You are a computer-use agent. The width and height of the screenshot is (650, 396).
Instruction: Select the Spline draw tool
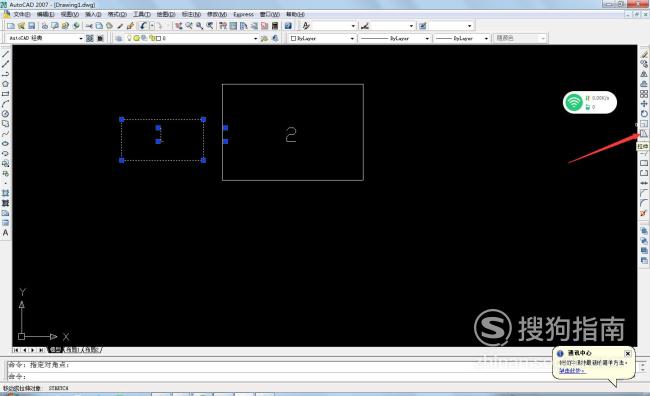point(5,134)
